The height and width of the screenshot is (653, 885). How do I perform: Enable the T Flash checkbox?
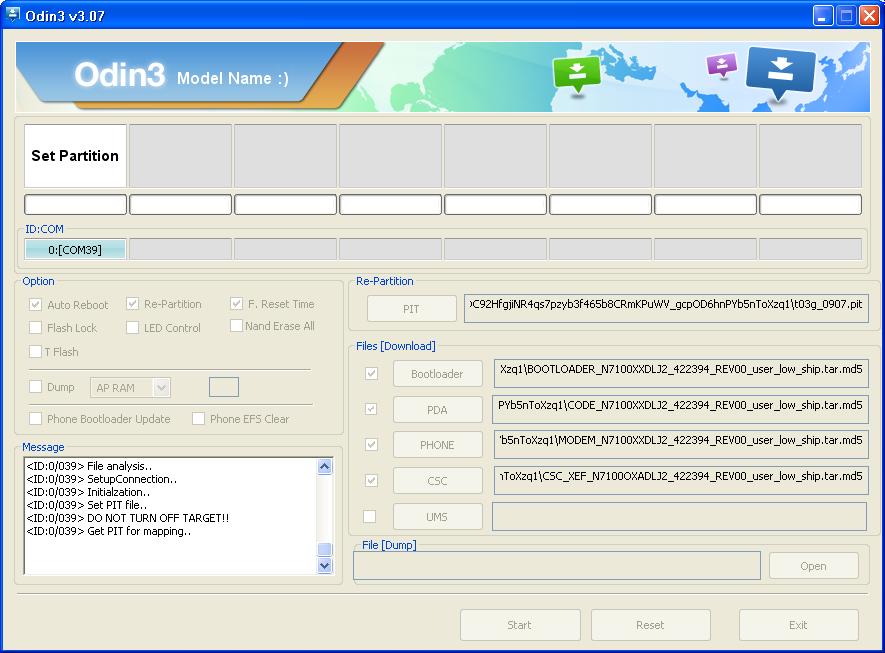coord(35,352)
